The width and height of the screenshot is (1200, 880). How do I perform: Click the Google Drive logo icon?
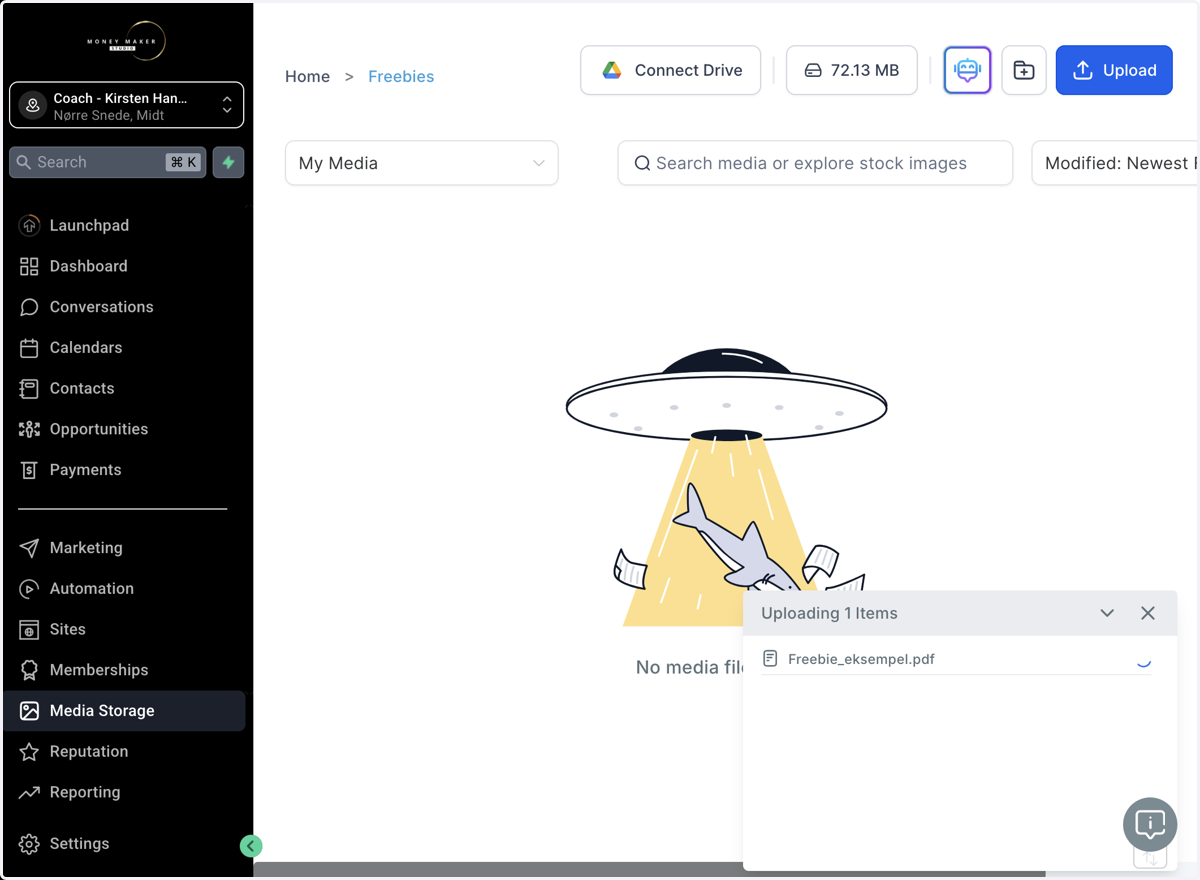(612, 70)
